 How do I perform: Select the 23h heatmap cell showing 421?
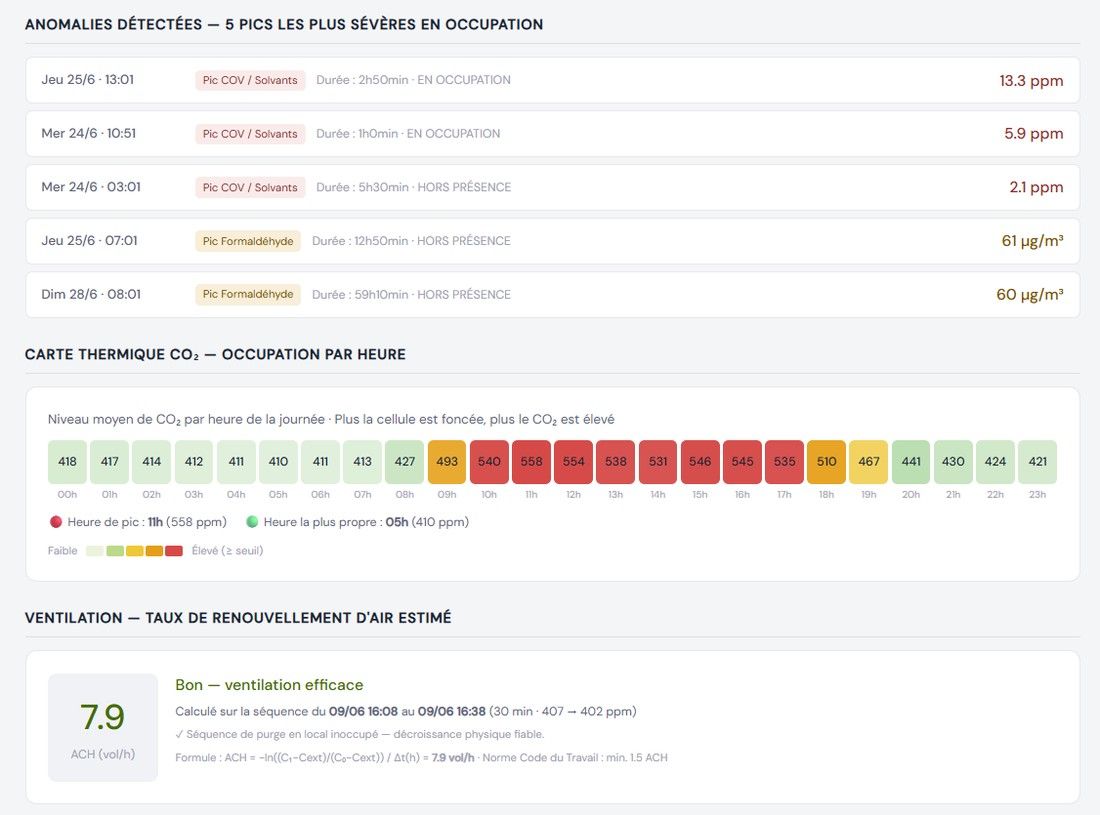point(1038,462)
